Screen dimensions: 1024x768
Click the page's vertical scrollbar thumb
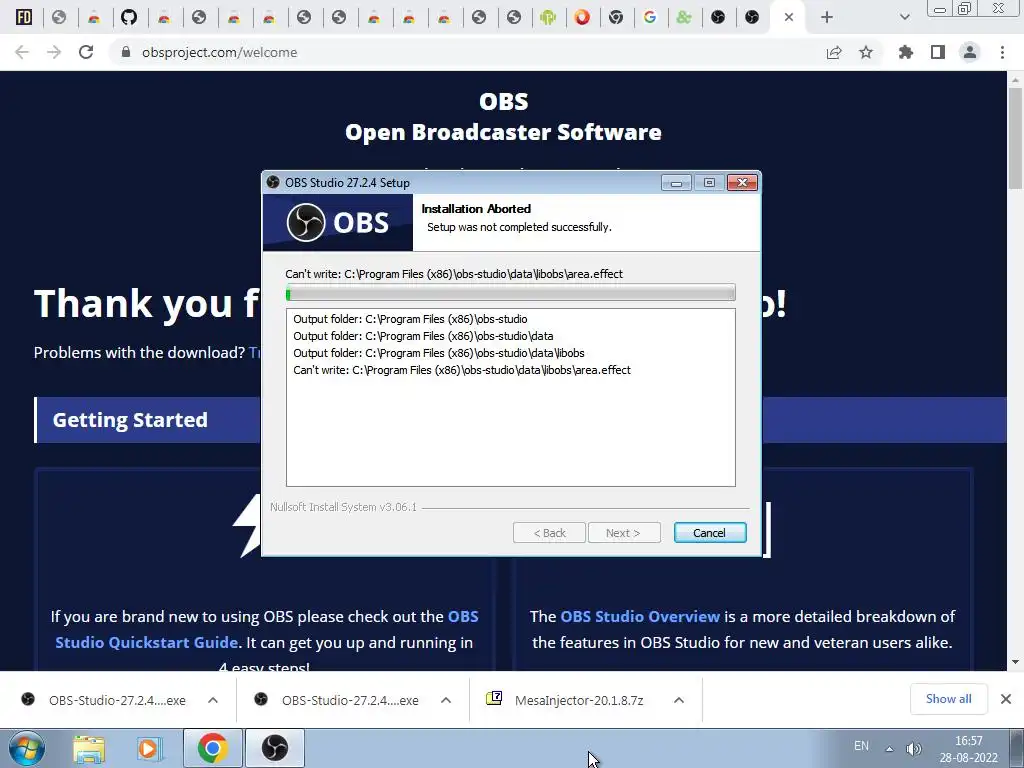[1015, 137]
